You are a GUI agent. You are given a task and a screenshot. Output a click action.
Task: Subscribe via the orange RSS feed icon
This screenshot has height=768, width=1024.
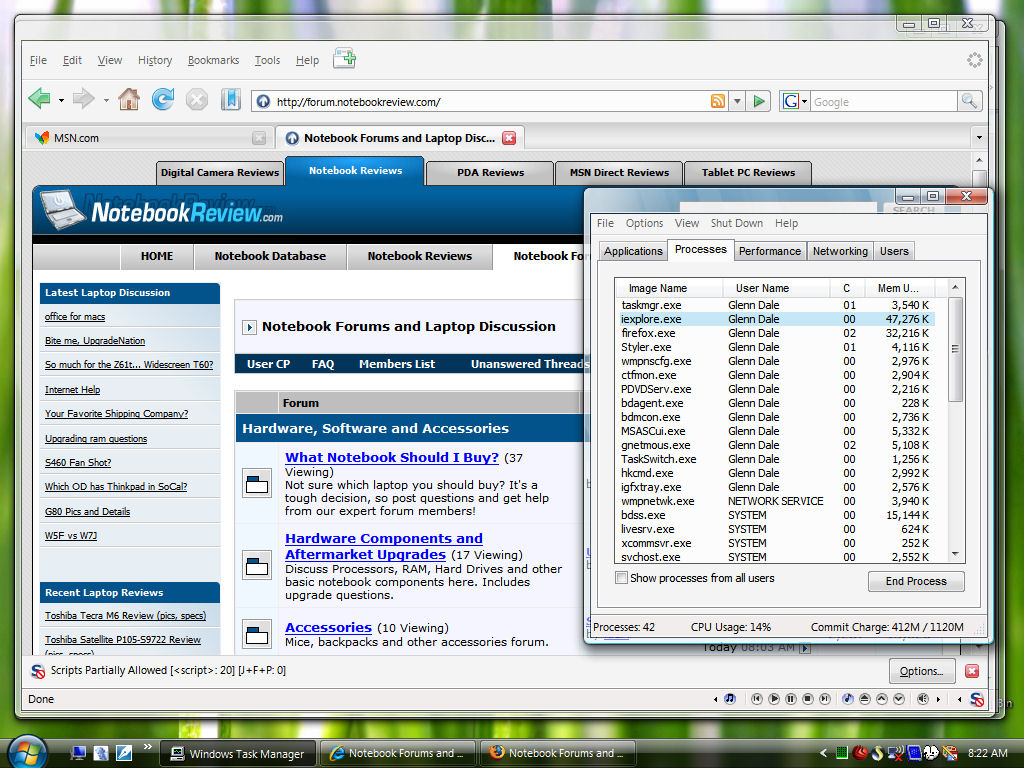coord(718,101)
